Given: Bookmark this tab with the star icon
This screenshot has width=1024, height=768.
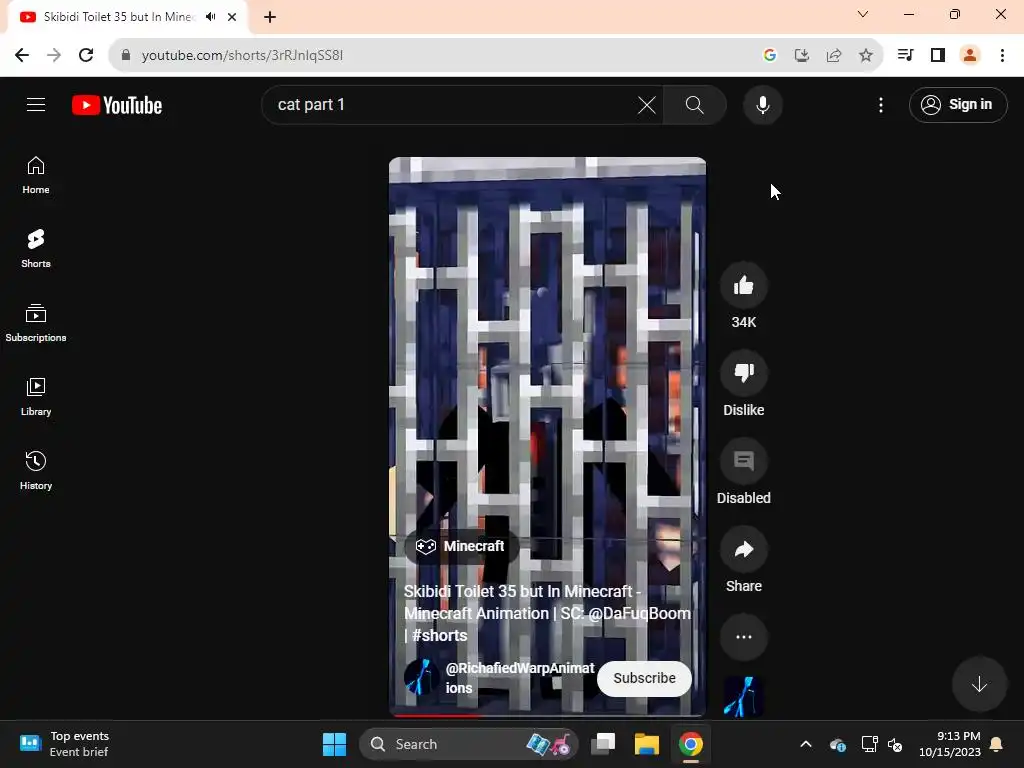Looking at the screenshot, I should click(866, 55).
